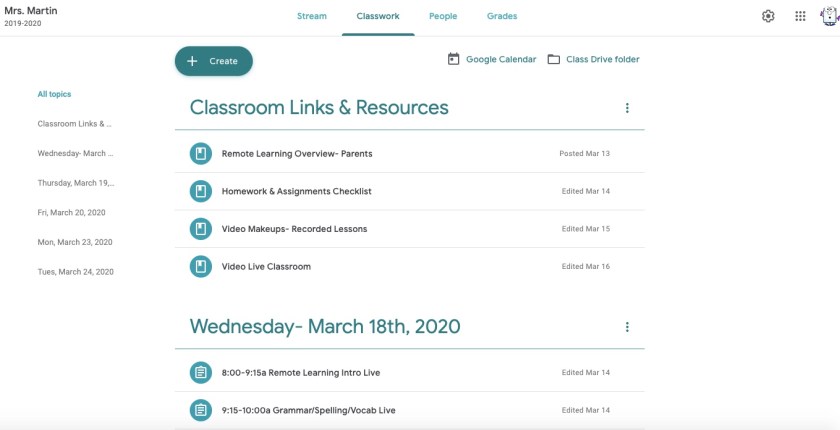Open the Google apps grid

point(800,16)
